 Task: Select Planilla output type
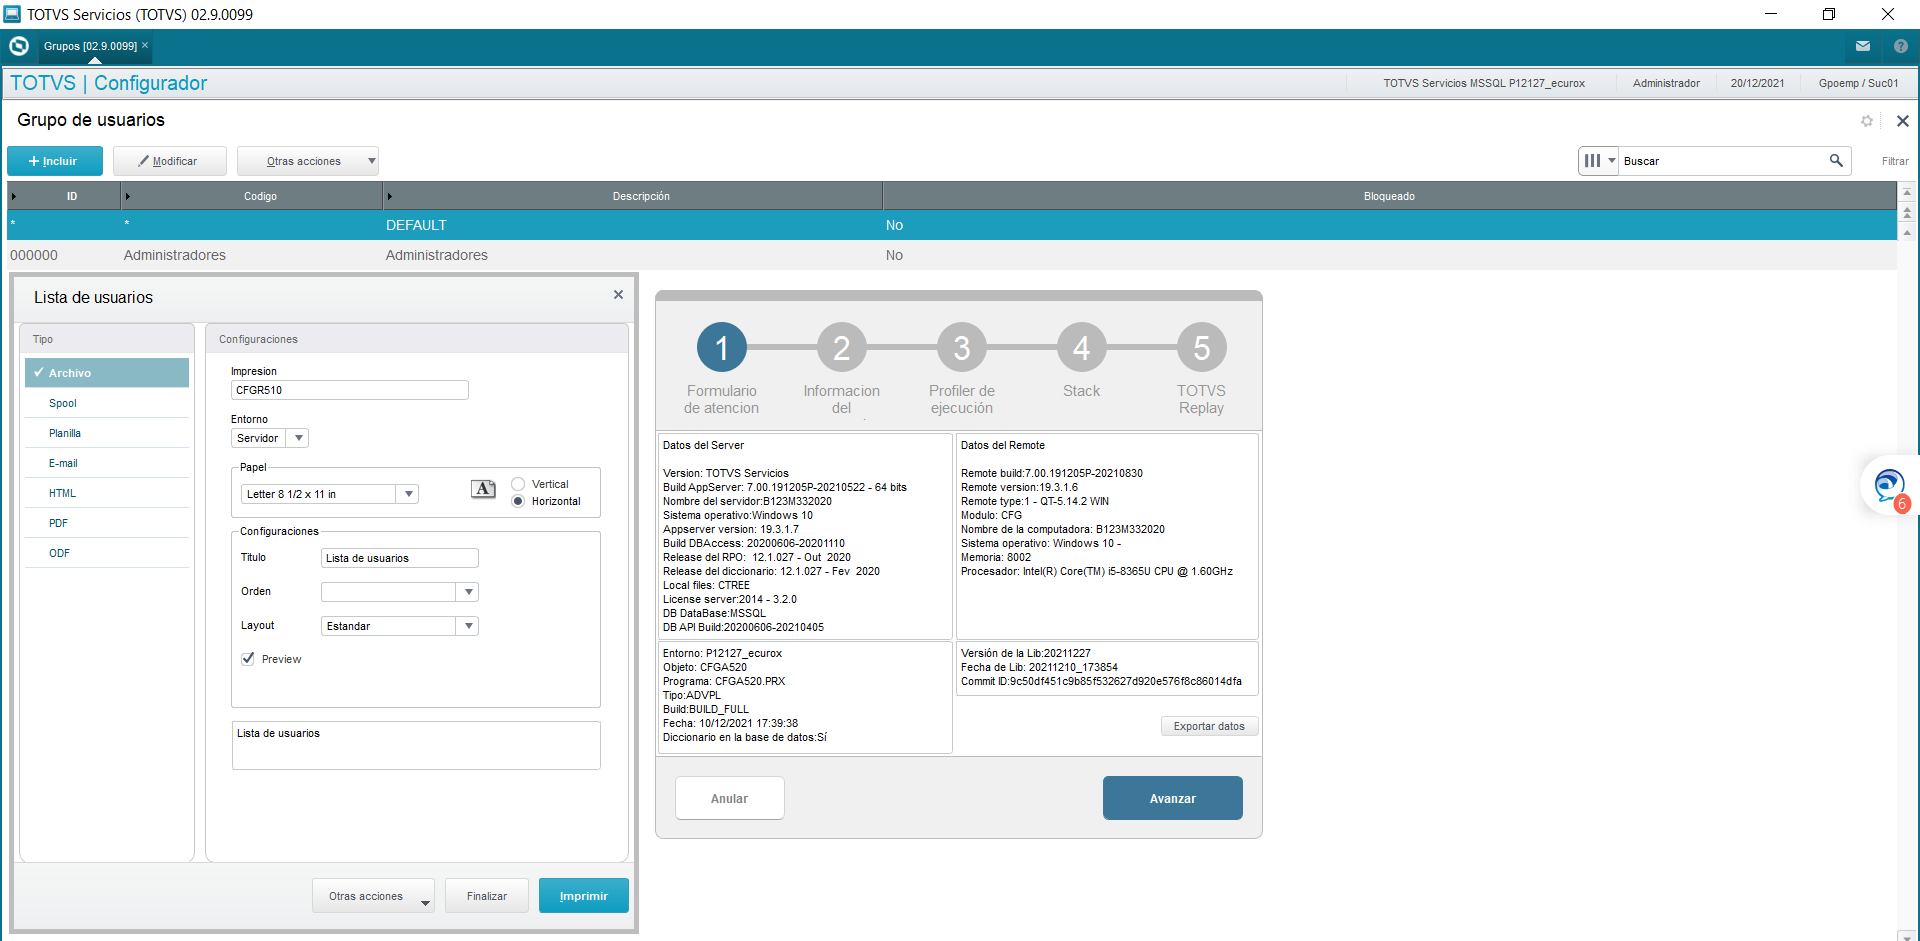pos(107,433)
